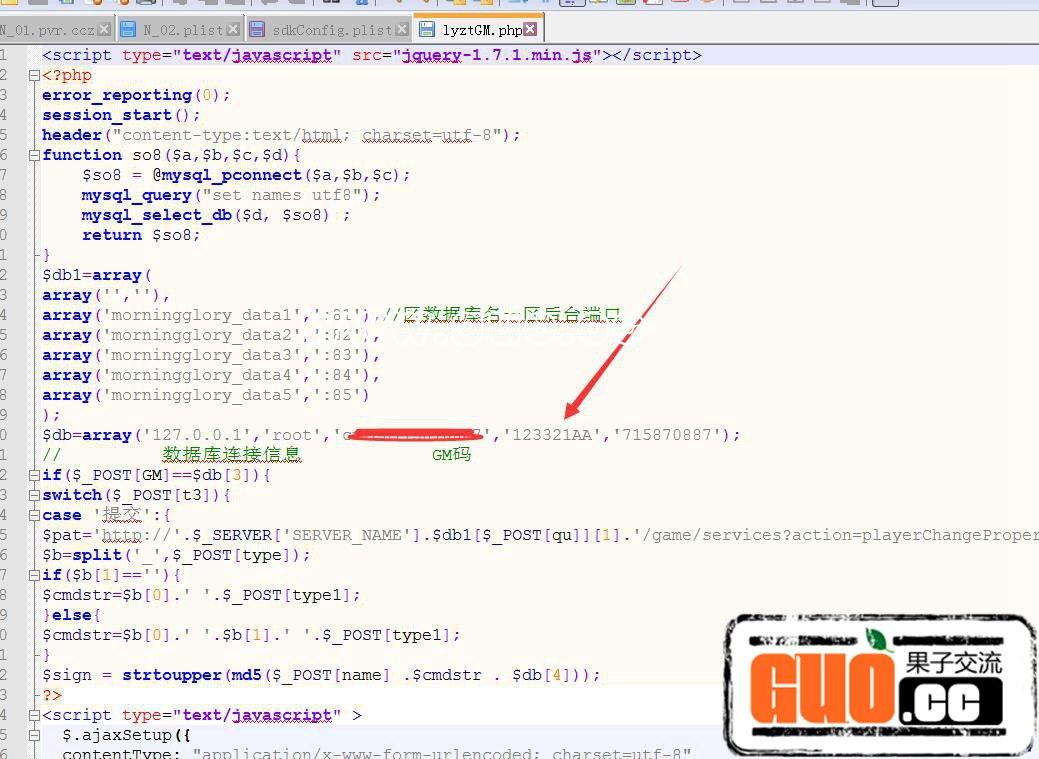Close the N_01.pvr.ccz tab
Image resolution: width=1039 pixels, height=759 pixels.
(x=102, y=30)
